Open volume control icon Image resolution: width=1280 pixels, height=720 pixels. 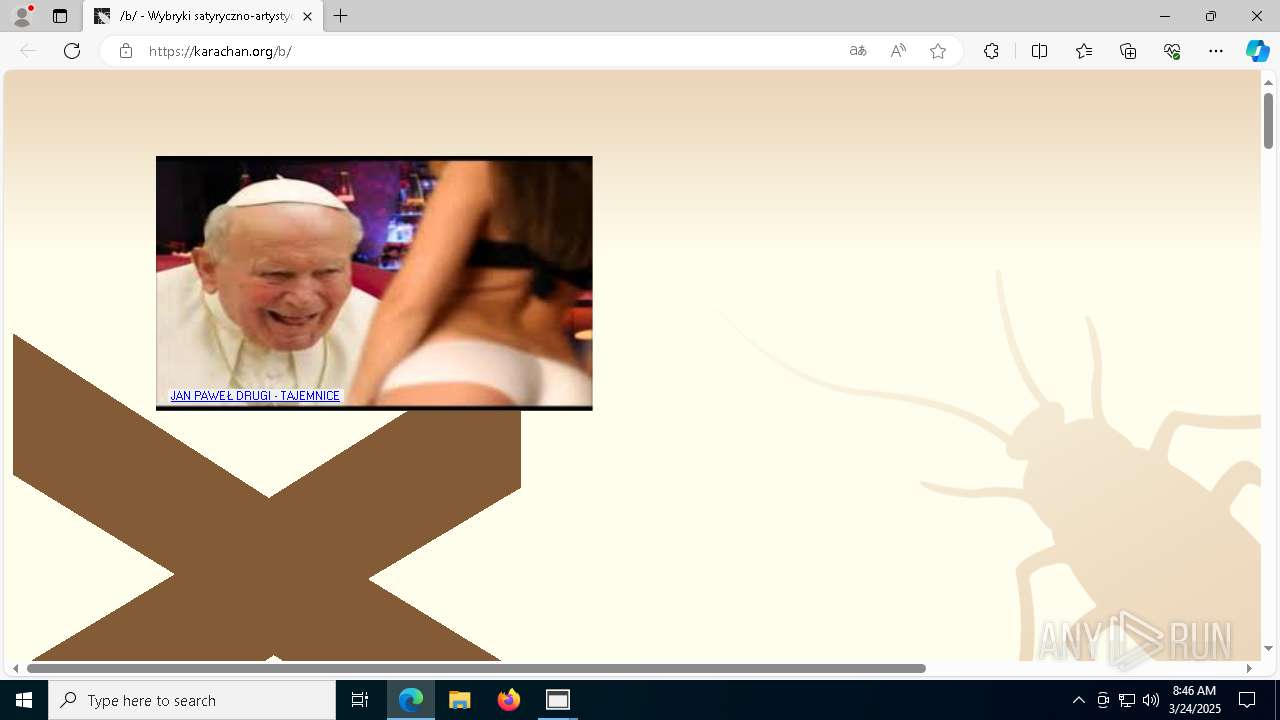click(x=1151, y=700)
